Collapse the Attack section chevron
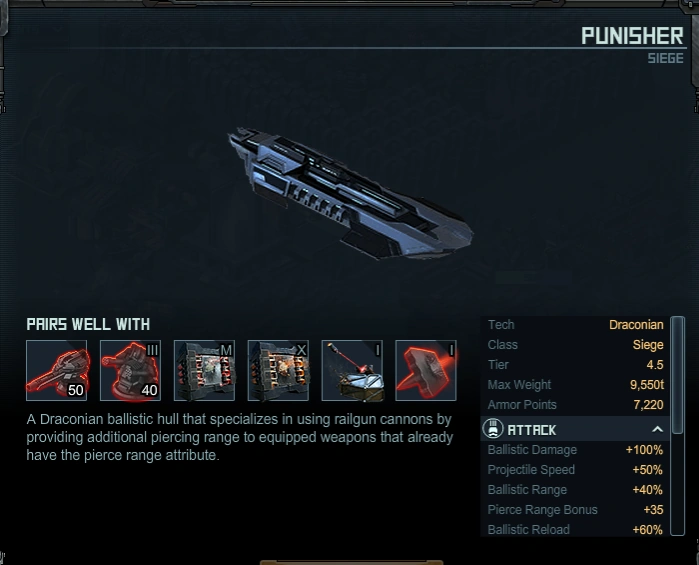 click(x=657, y=429)
